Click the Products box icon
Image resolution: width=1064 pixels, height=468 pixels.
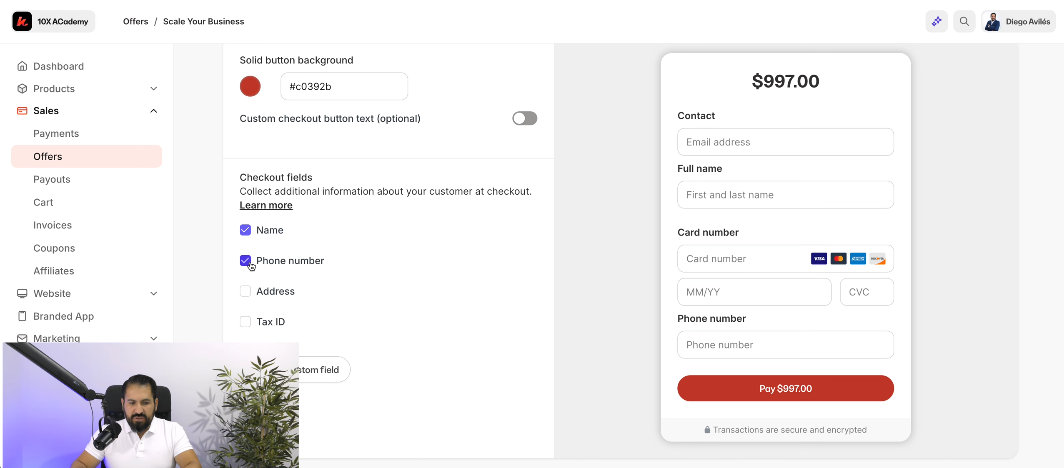(x=22, y=89)
